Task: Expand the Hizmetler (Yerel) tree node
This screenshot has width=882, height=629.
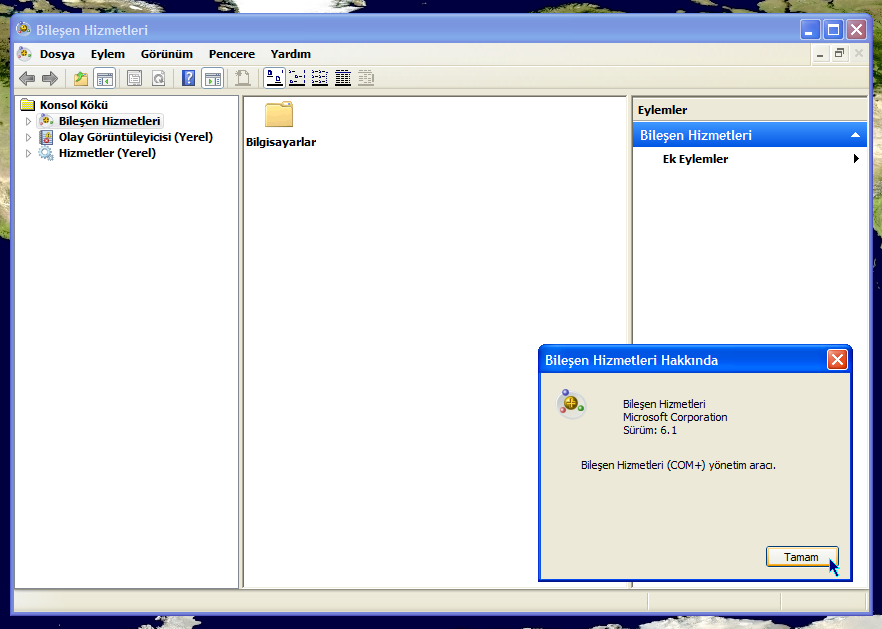Action: [28, 153]
